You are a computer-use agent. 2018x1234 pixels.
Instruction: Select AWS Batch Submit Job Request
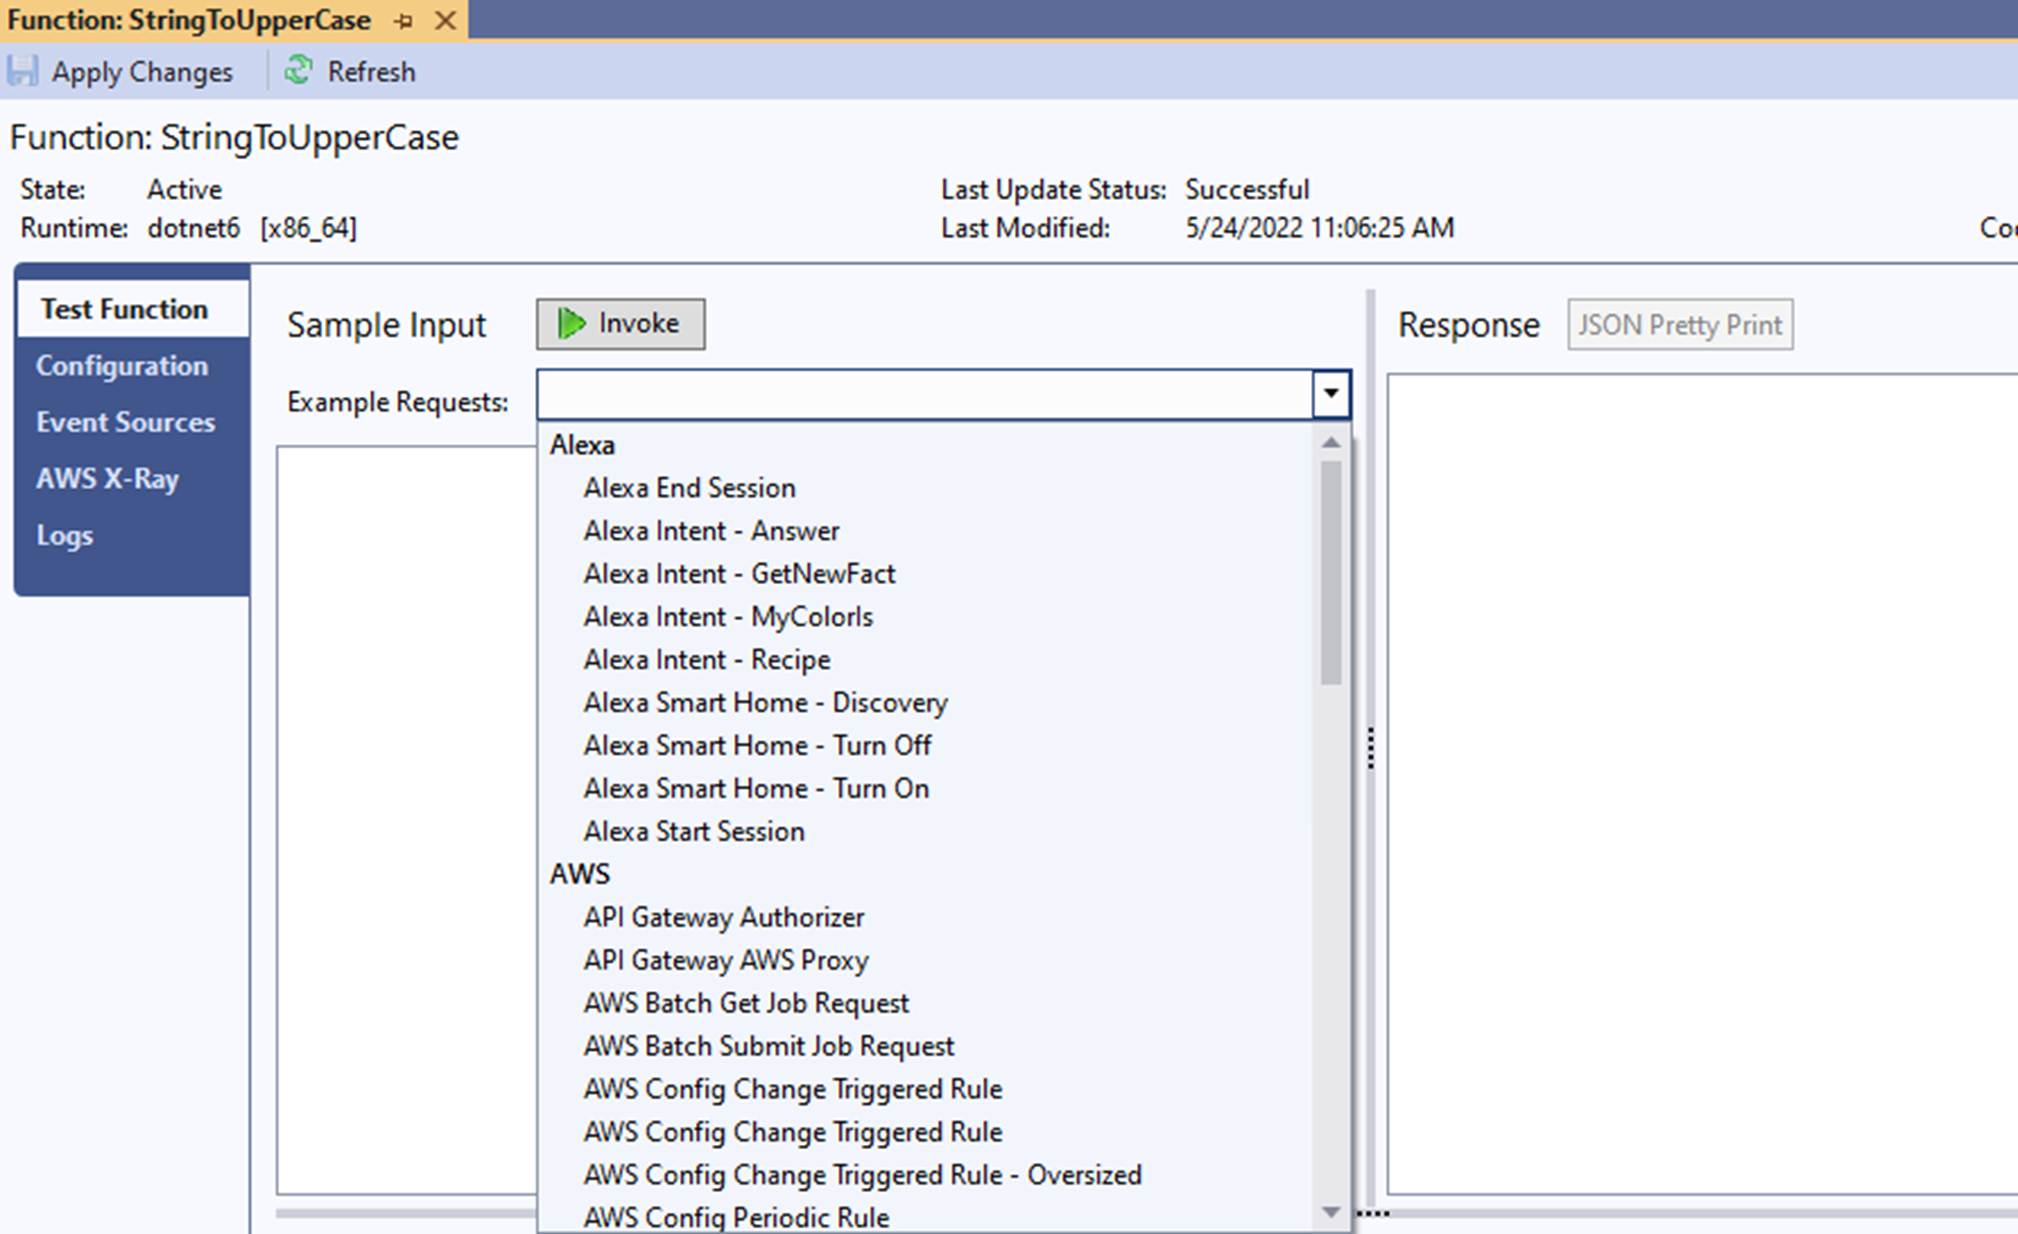click(769, 1046)
